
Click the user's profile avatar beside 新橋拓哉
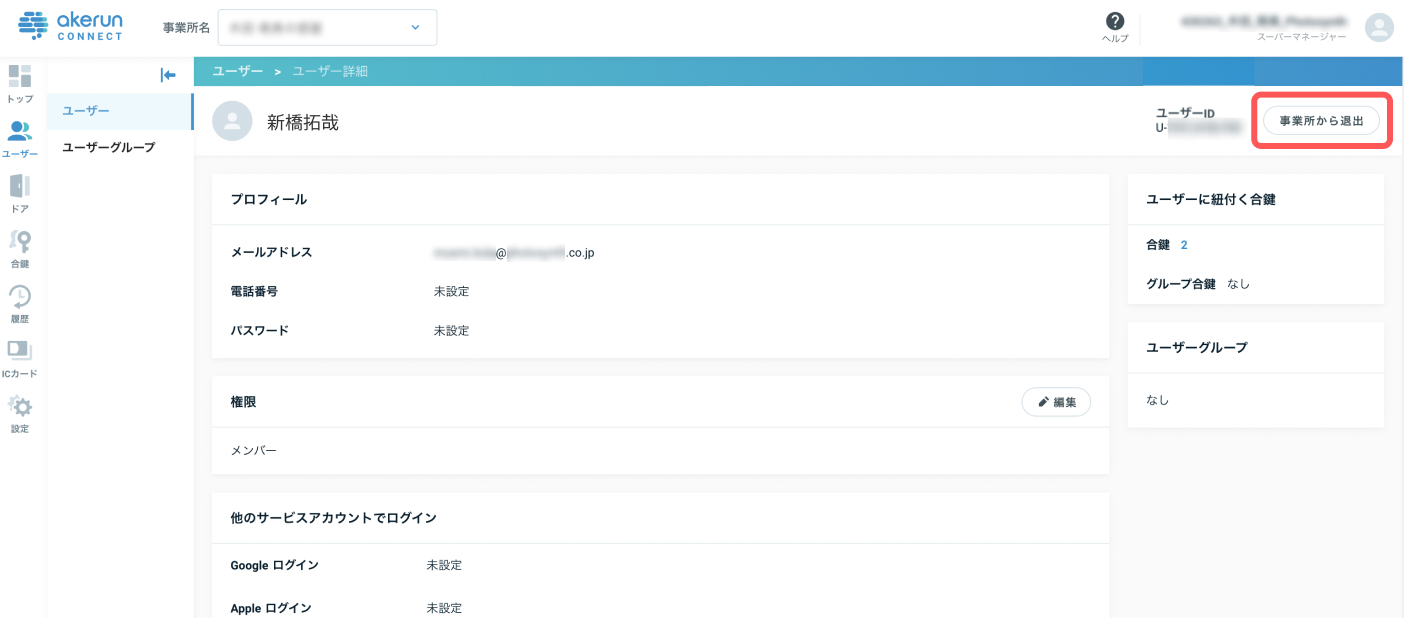pyautogui.click(x=232, y=122)
